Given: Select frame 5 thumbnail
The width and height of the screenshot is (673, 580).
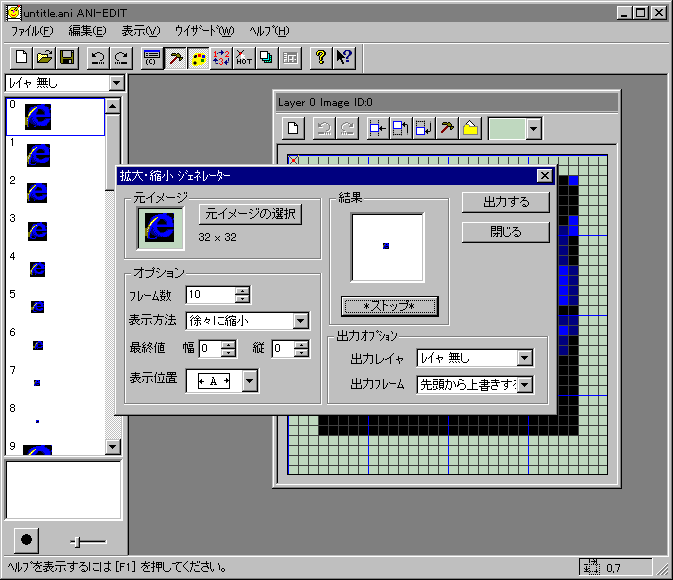Looking at the screenshot, I should click(37, 307).
